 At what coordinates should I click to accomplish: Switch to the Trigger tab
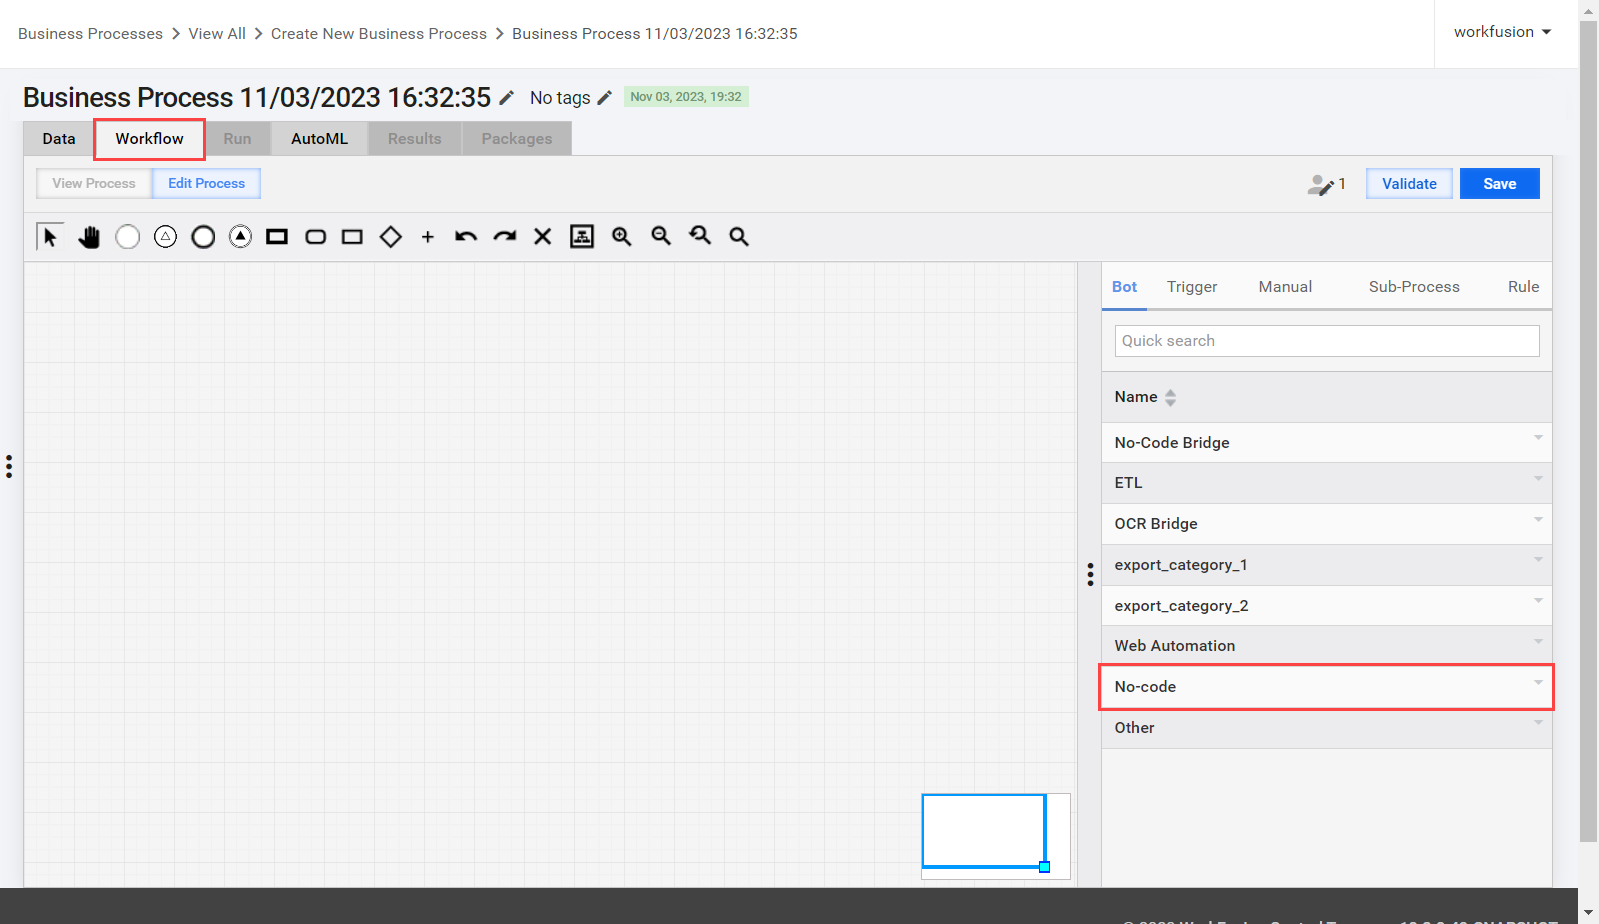click(x=1192, y=287)
